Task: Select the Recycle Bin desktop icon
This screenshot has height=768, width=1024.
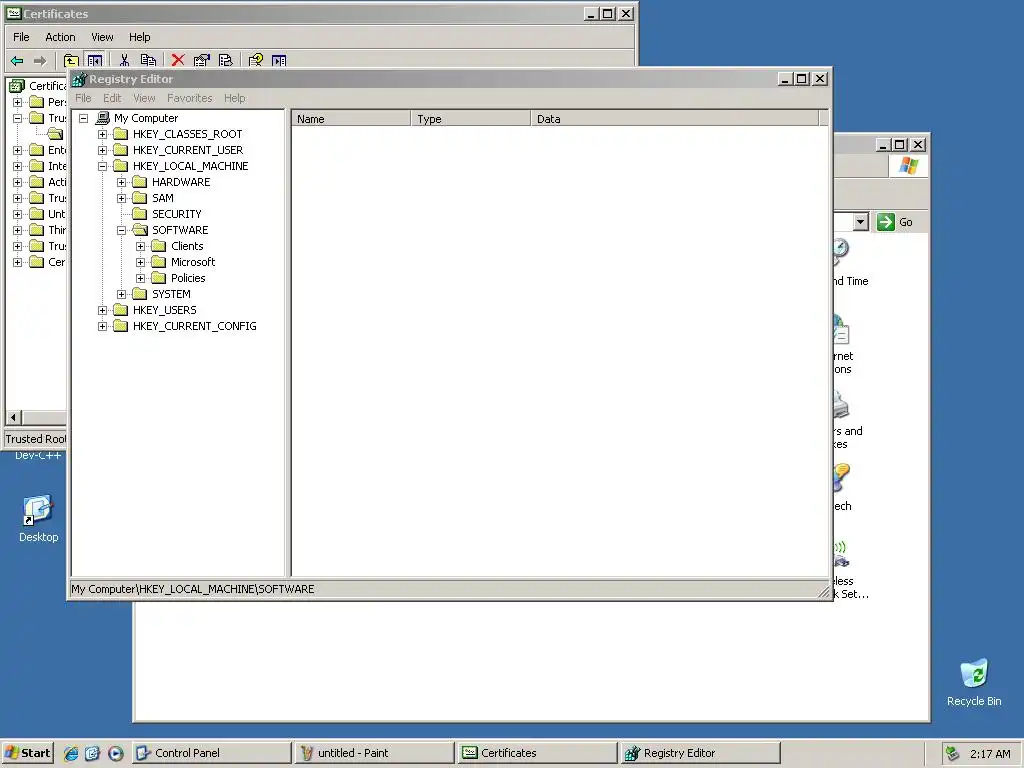Action: pyautogui.click(x=974, y=674)
